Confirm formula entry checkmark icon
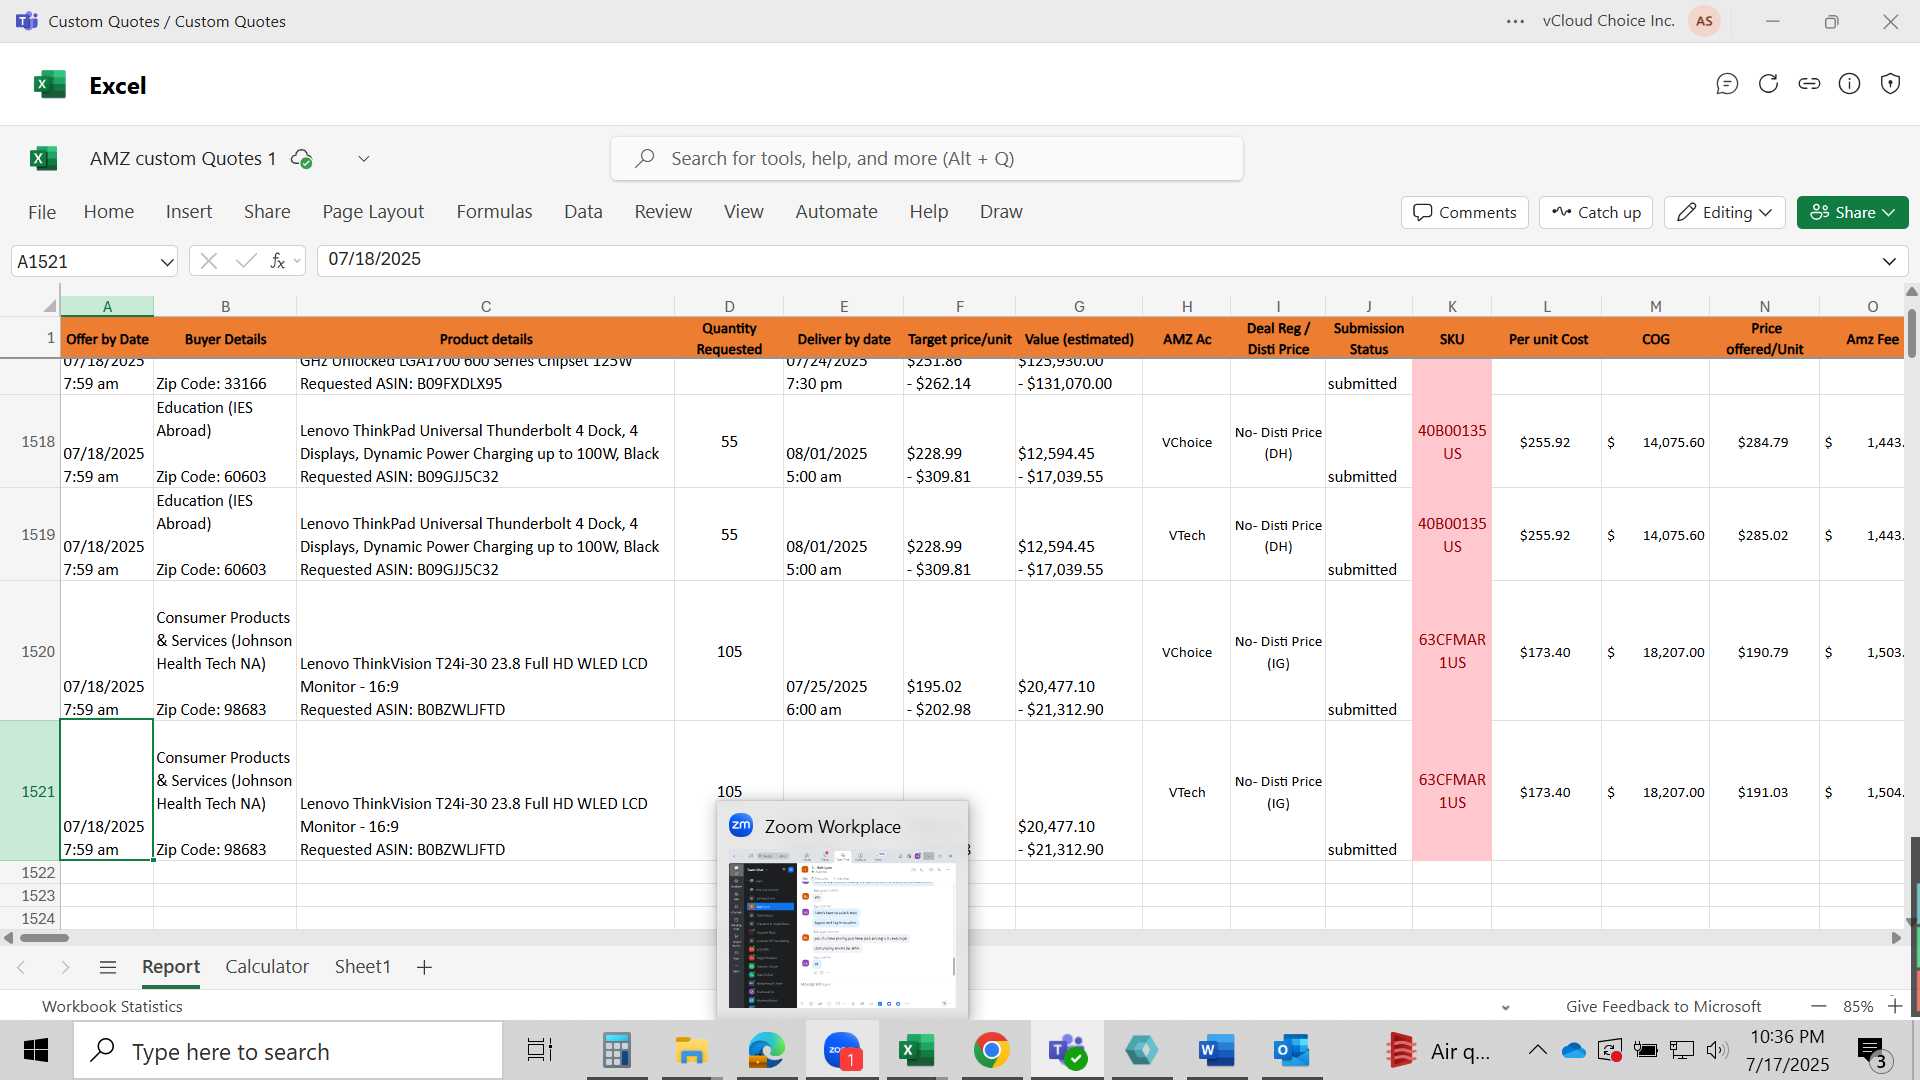The height and width of the screenshot is (1080, 1920). [x=246, y=261]
